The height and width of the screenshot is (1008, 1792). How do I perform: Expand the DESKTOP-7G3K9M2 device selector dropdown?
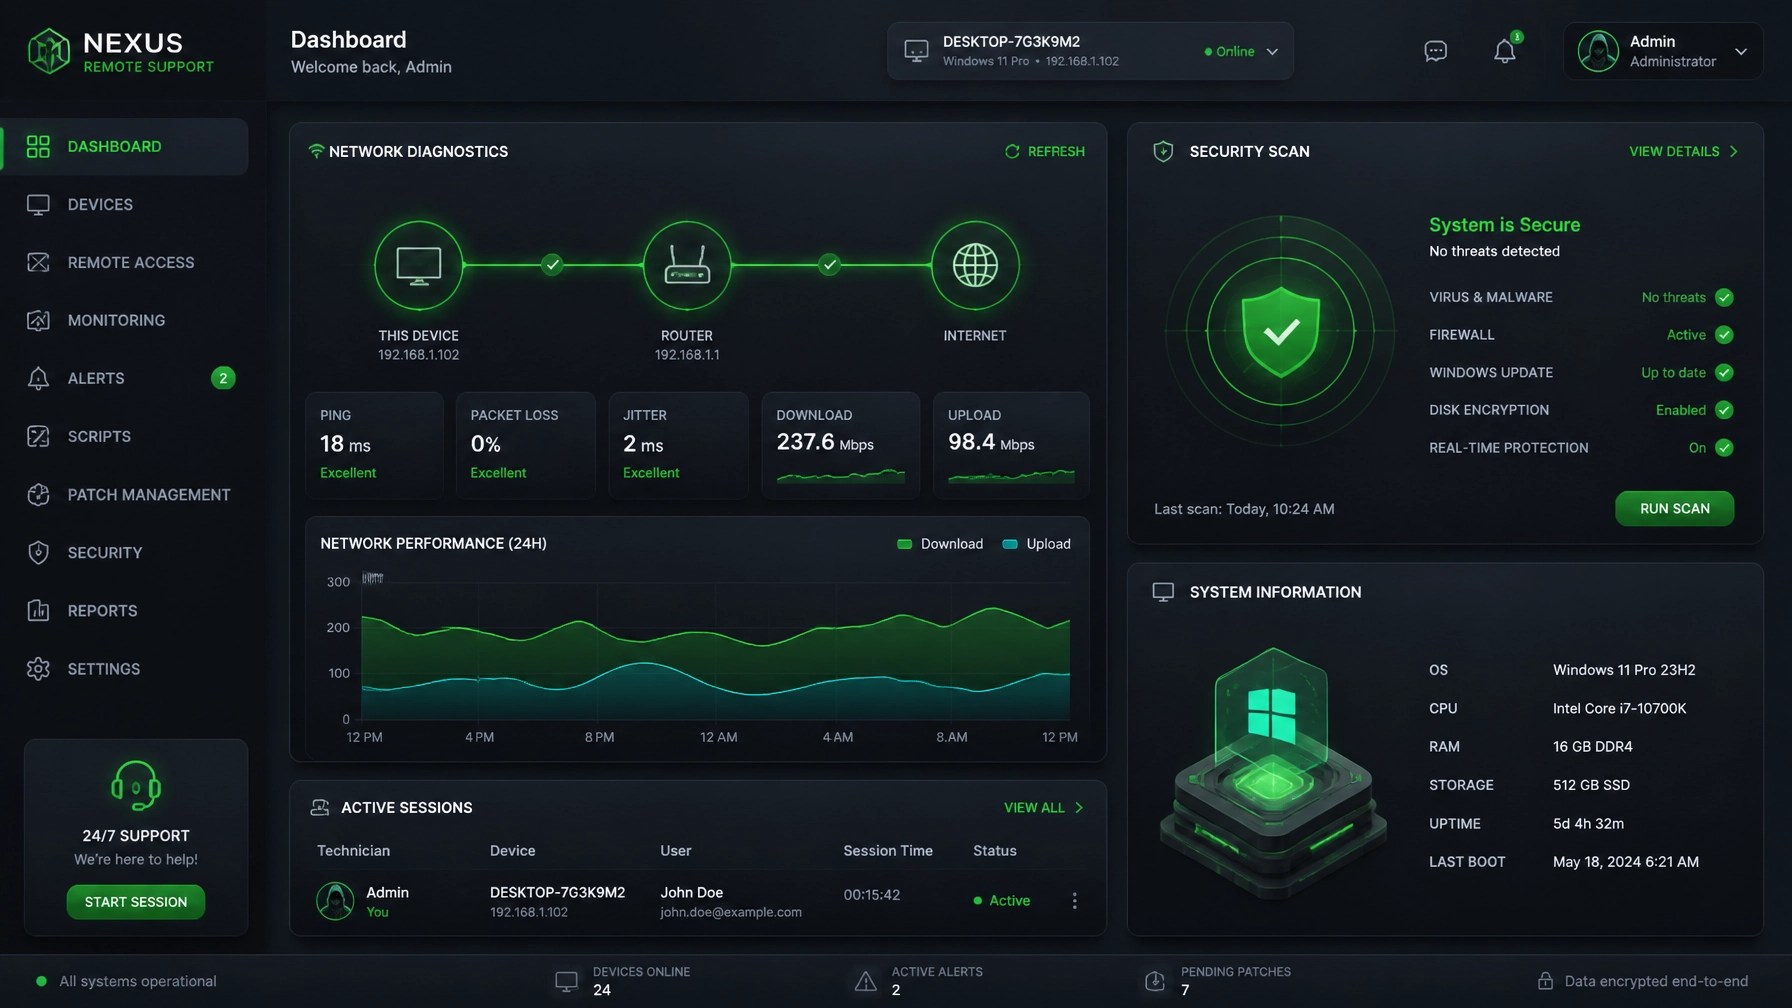(1272, 51)
